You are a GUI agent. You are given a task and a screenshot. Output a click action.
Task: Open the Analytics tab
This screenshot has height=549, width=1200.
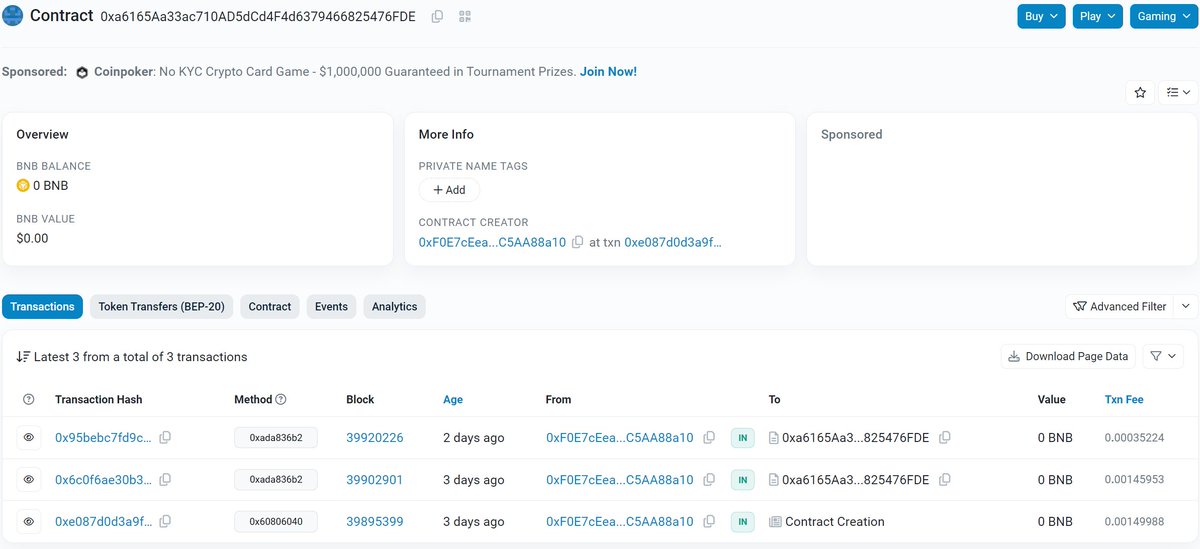click(x=394, y=306)
